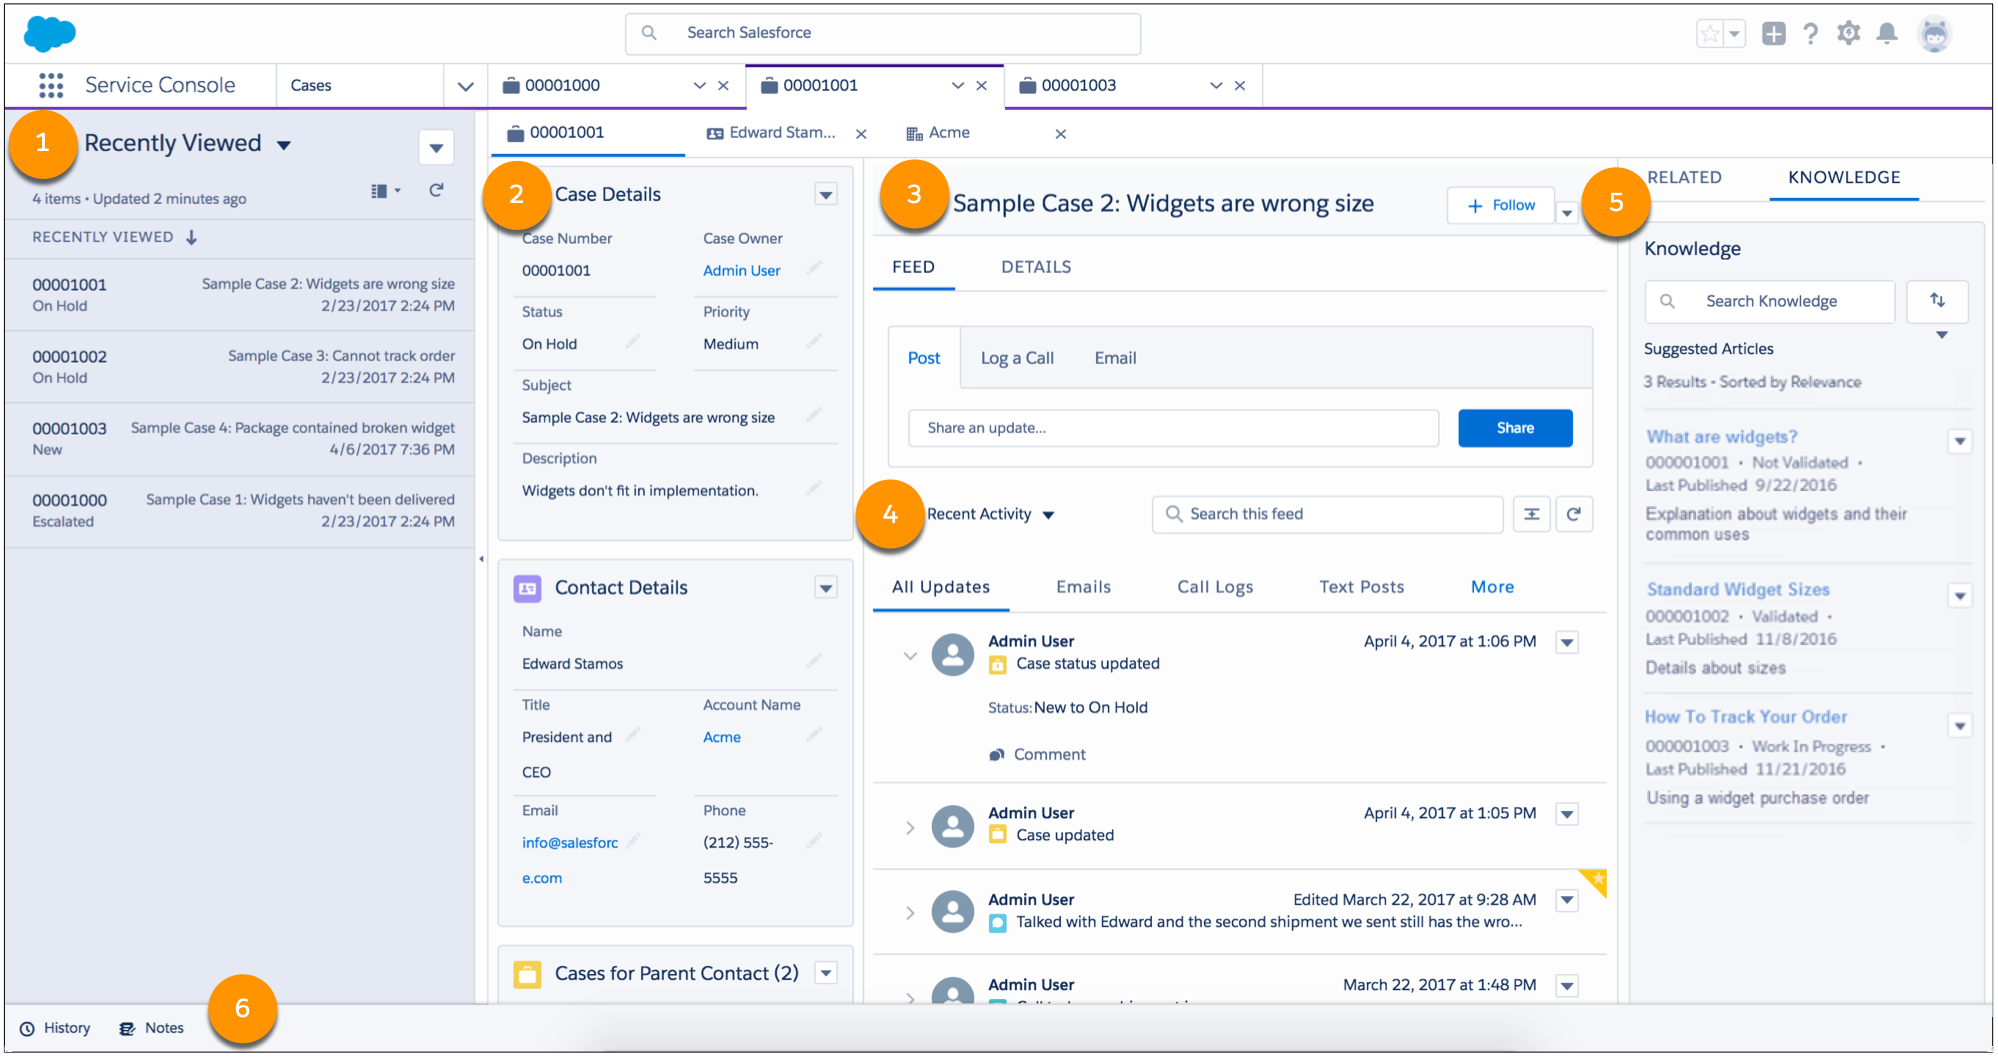Click the feed expand-all posts icon
Viewport: 1998px width, 1058px height.
1531,514
